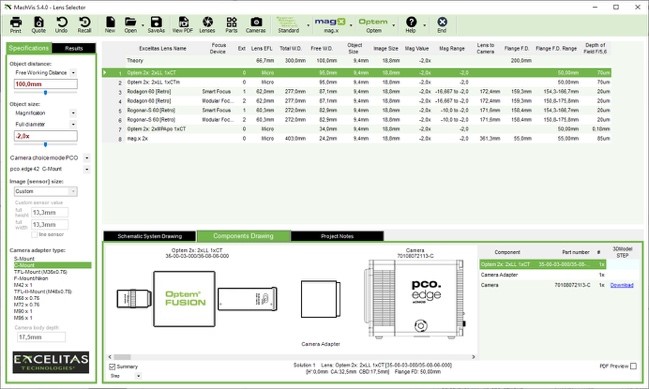
Task: Expand the arrow beside Standard
Action: 308,25
